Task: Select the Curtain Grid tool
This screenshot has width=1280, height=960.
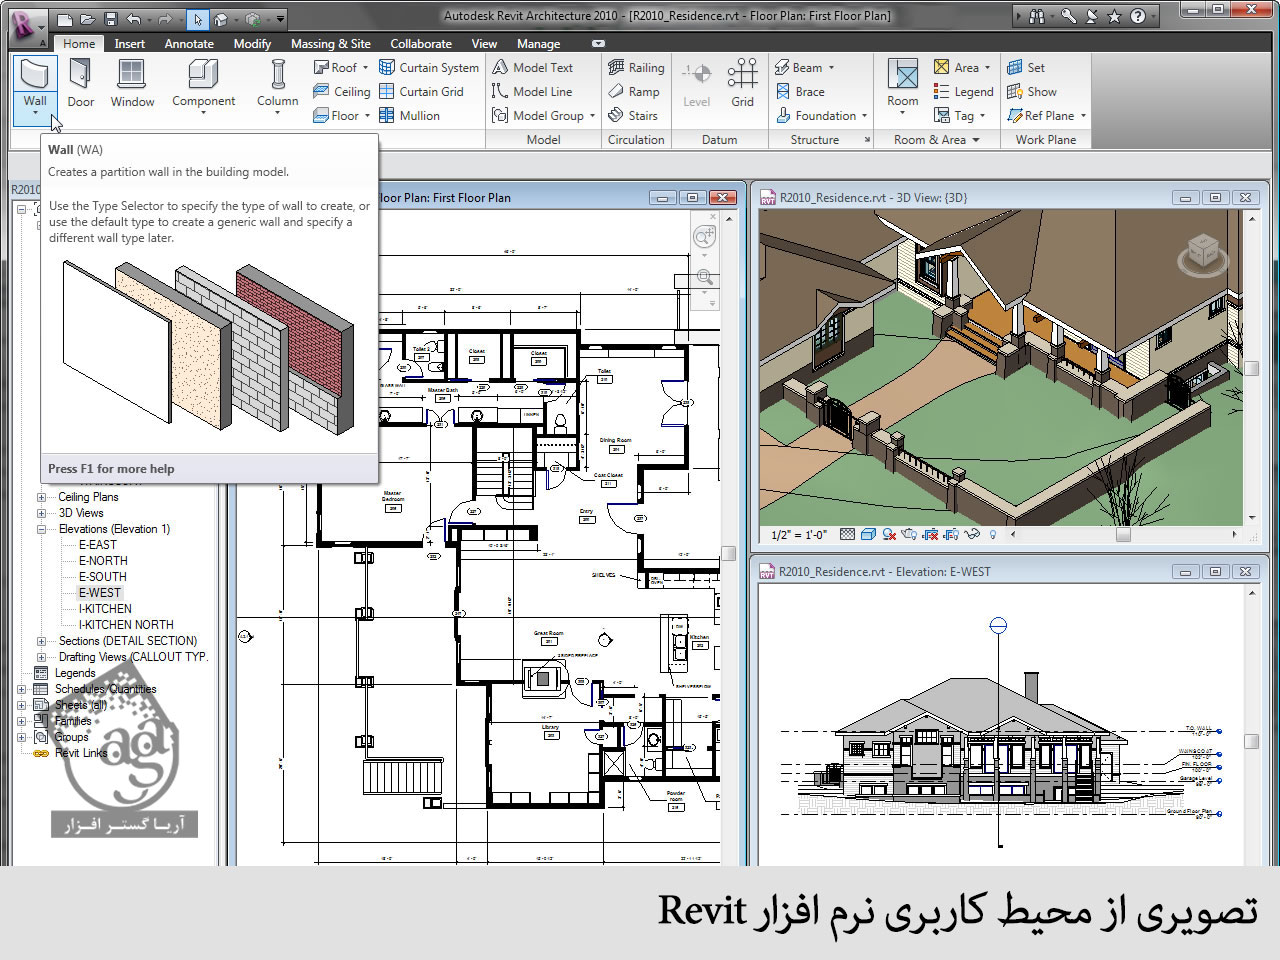Action: point(421,91)
